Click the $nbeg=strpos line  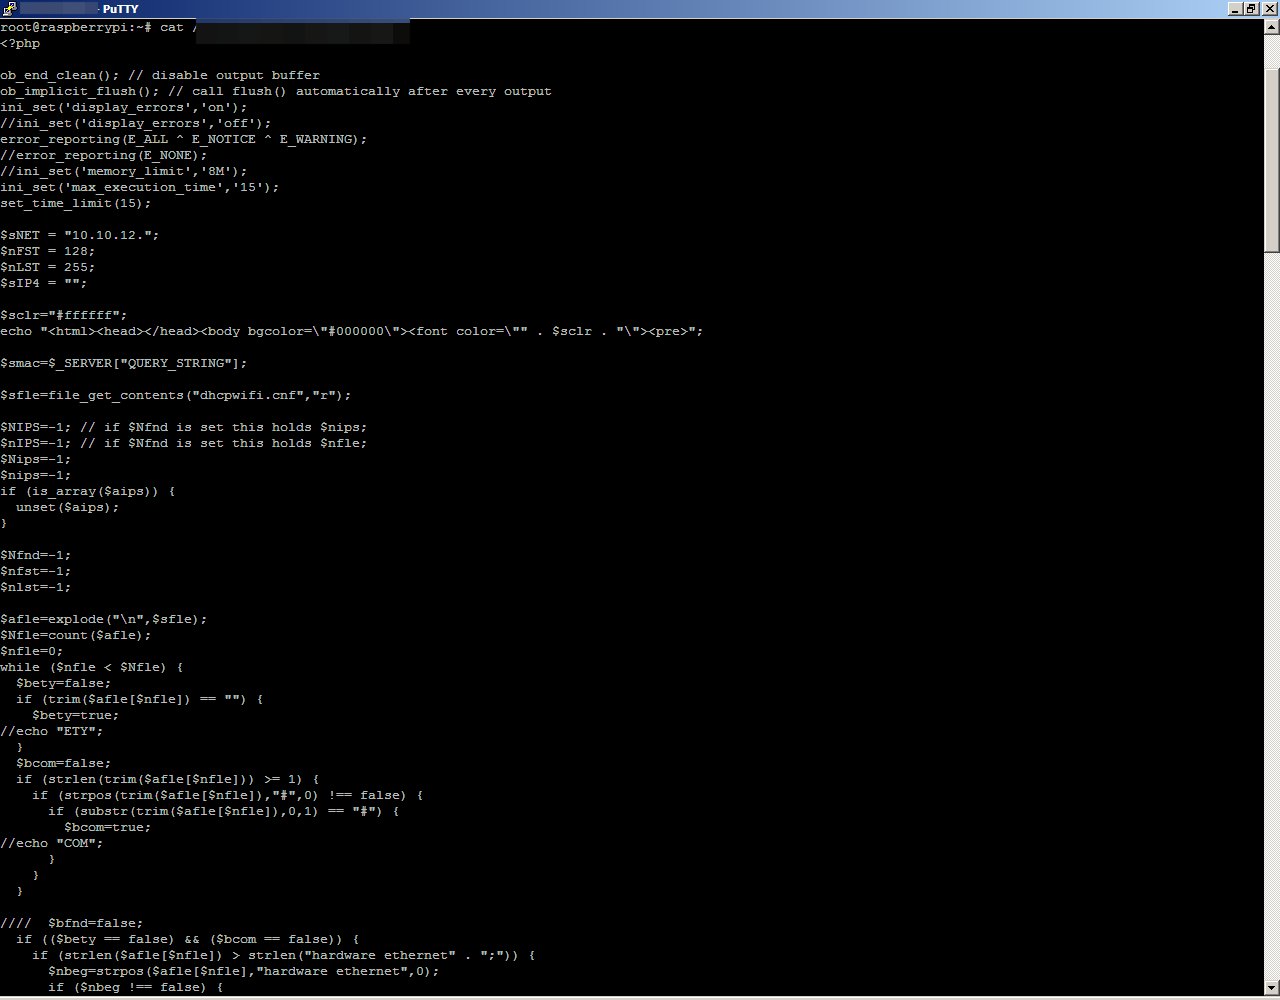click(244, 971)
